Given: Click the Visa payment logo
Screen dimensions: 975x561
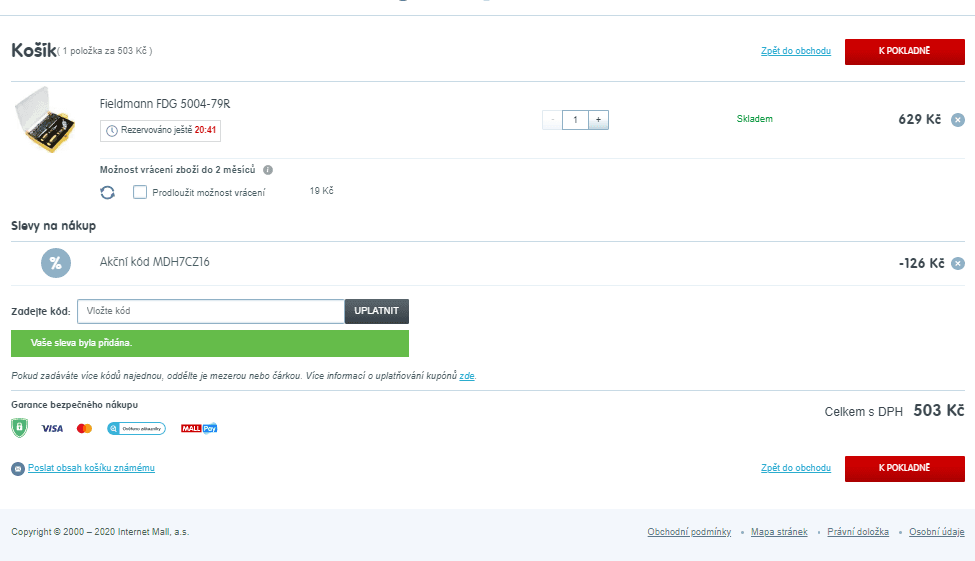Looking at the screenshot, I should coord(52,428).
